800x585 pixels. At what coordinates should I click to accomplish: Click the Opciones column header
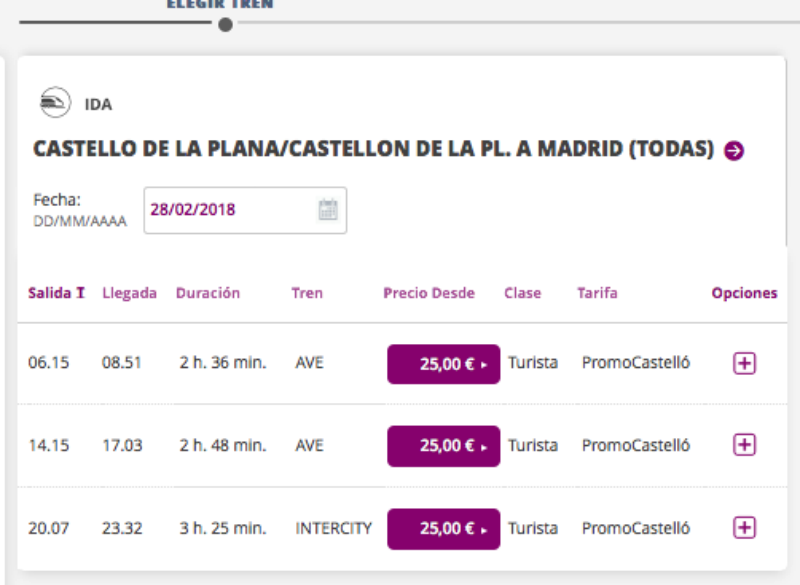[744, 293]
